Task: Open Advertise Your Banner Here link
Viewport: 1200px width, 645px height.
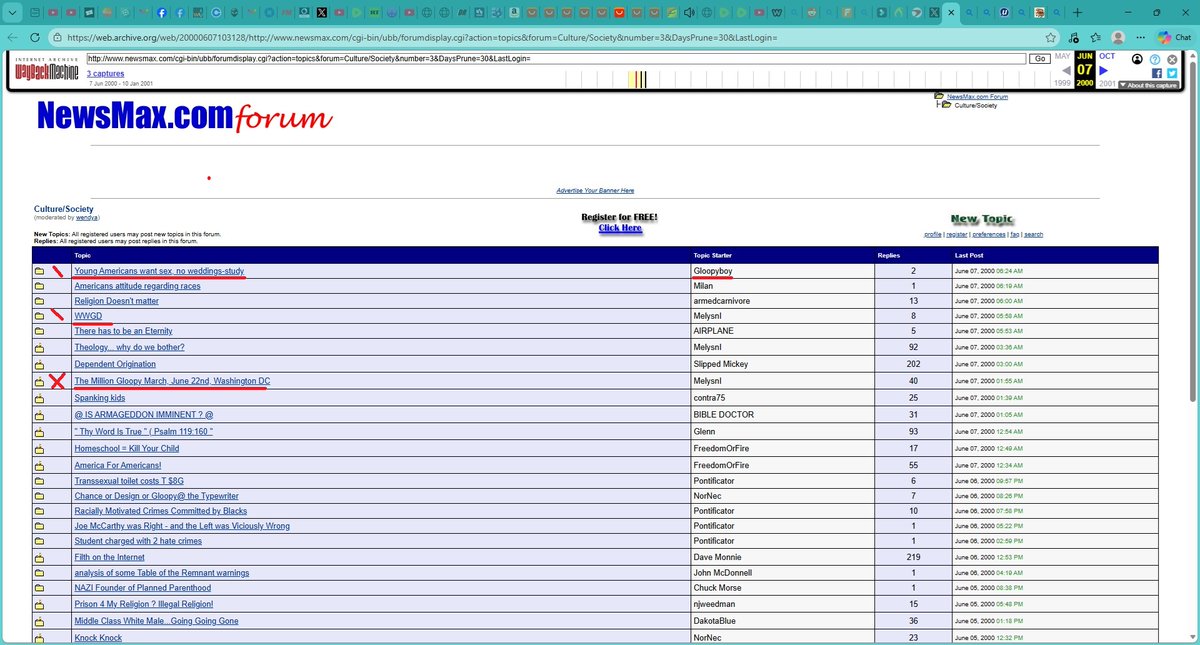Action: click(595, 190)
